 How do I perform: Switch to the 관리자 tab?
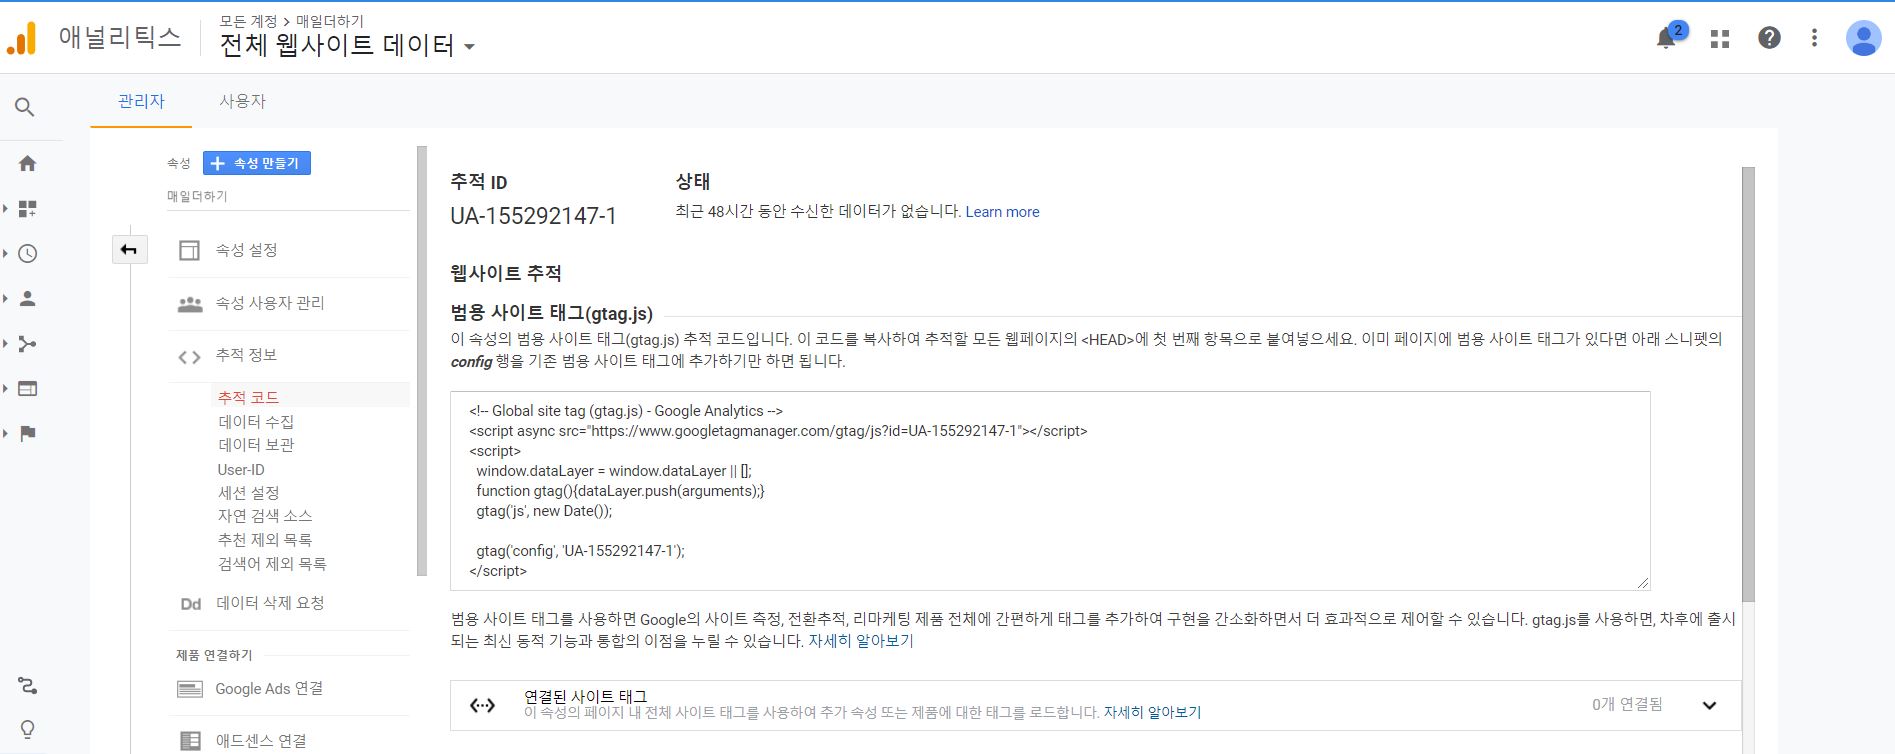pos(141,101)
